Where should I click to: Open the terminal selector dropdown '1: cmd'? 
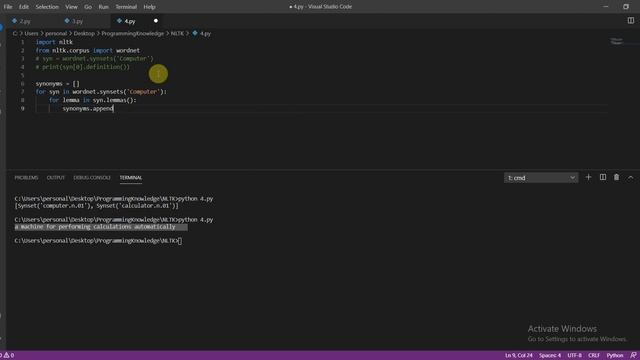541,178
